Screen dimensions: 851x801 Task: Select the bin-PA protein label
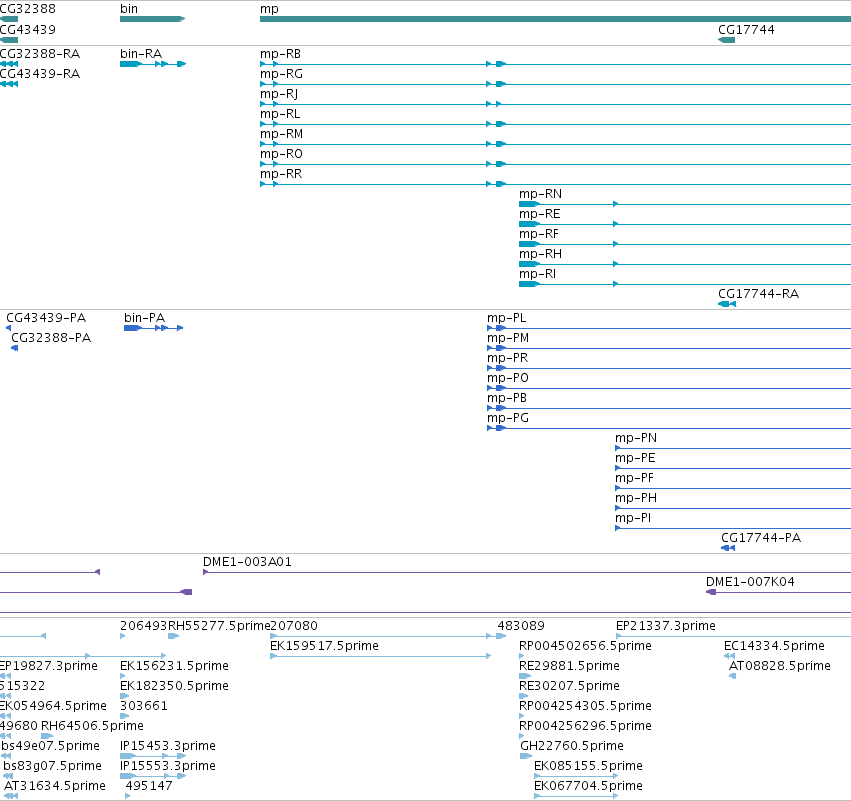click(144, 318)
